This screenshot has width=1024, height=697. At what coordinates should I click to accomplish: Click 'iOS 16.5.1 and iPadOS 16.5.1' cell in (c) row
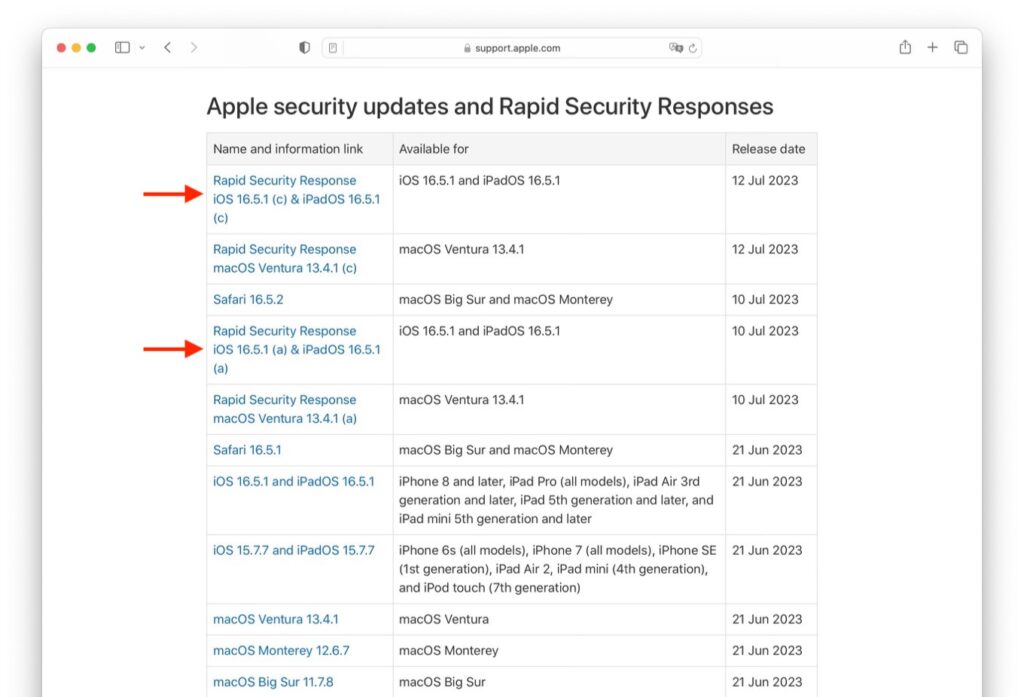coord(479,180)
